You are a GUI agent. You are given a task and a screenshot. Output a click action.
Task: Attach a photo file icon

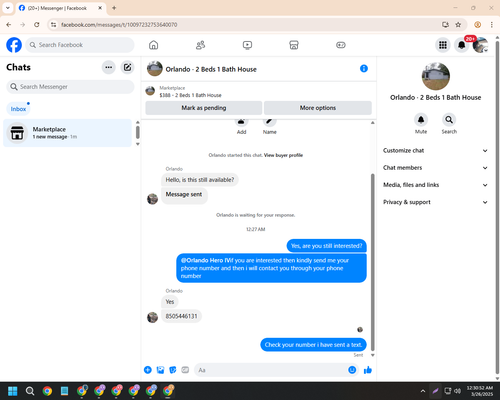(x=160, y=370)
